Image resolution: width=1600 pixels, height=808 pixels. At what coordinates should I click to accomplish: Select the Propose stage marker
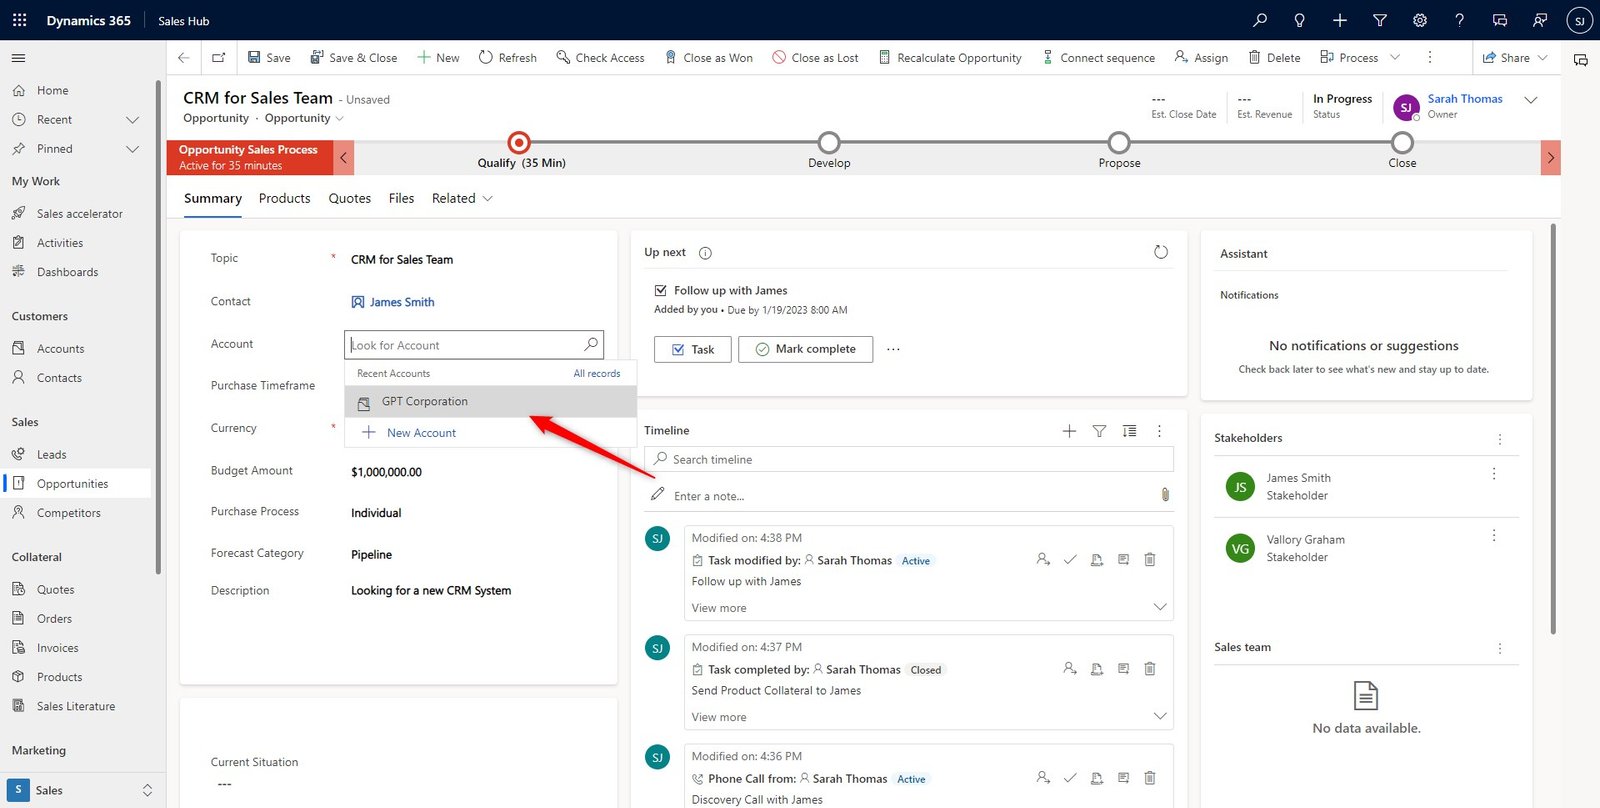pos(1119,143)
